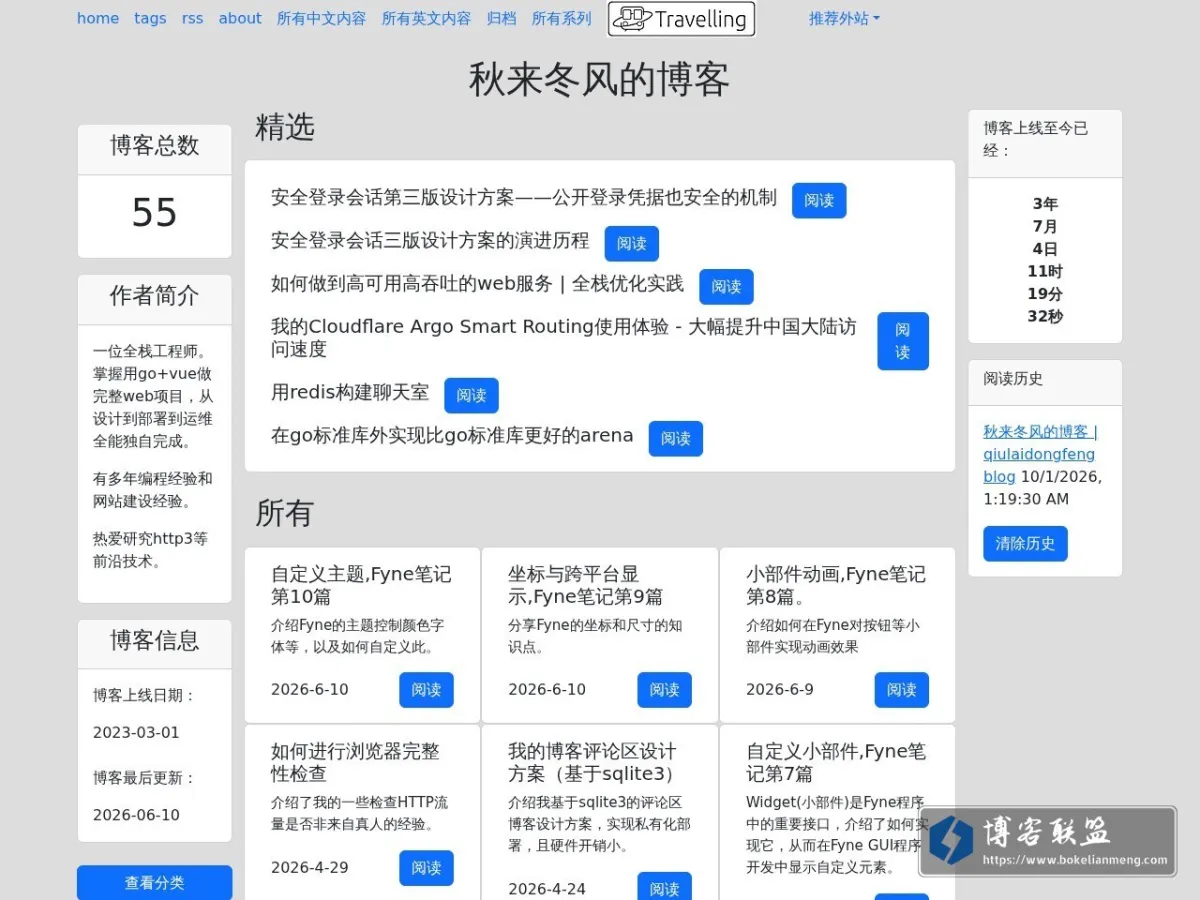Open the tags page
Viewport: 1200px width, 900px height.
click(x=150, y=18)
